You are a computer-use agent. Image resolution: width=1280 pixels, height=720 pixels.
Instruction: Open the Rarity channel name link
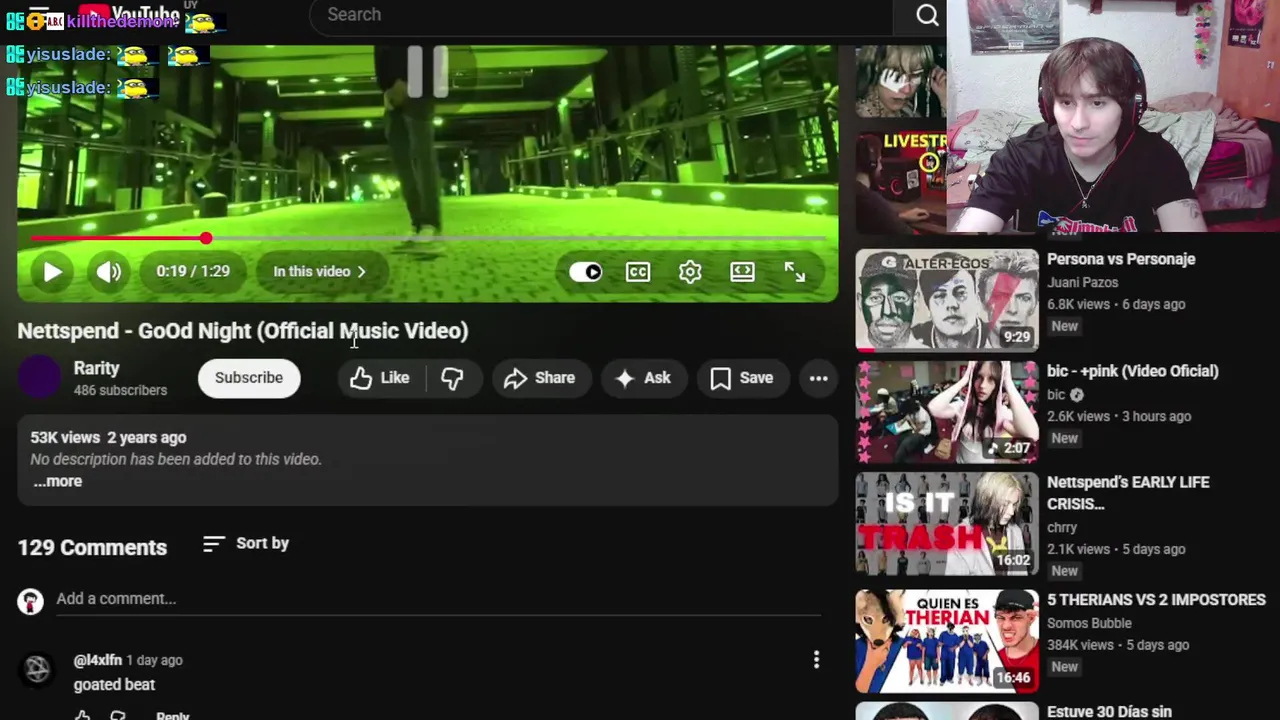coord(96,368)
